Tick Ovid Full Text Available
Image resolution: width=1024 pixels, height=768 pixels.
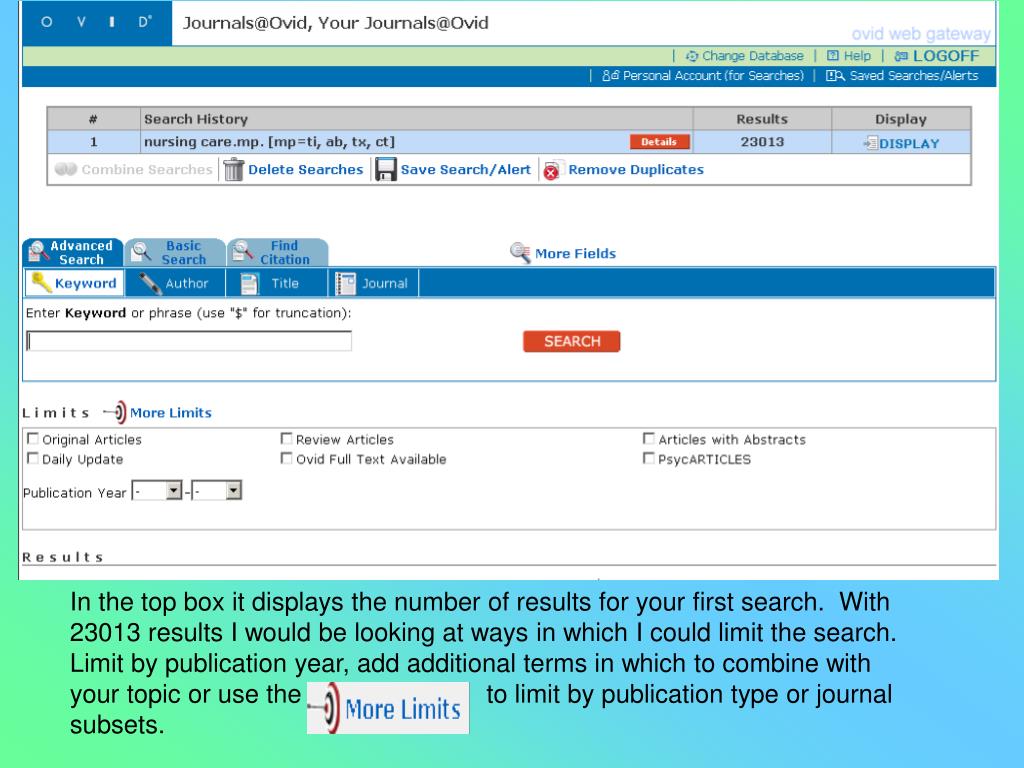(x=286, y=458)
